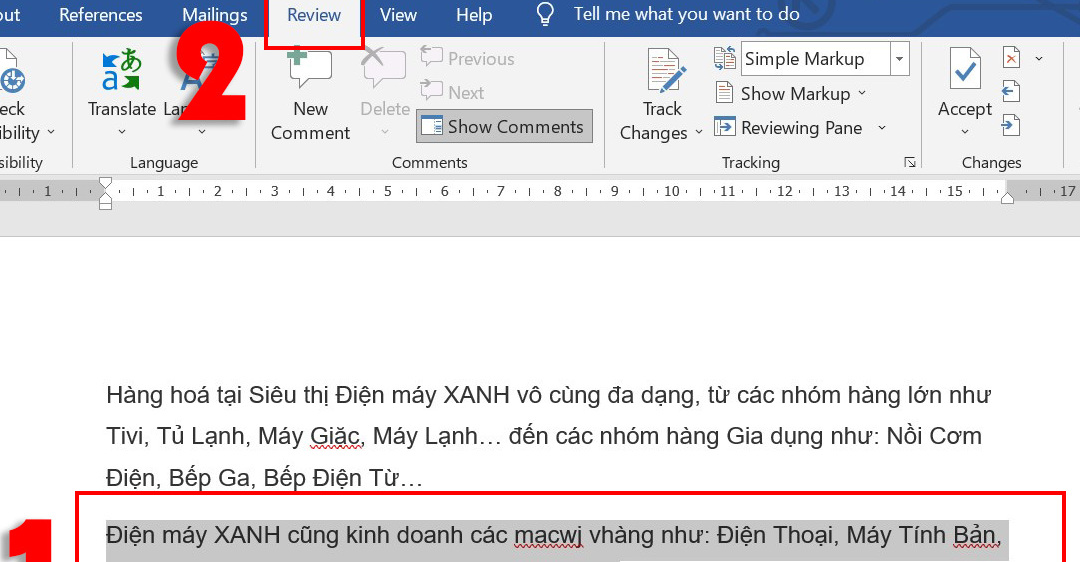Click the misspelled word "macwj"
Image resolution: width=1080 pixels, height=562 pixels.
tap(548, 534)
